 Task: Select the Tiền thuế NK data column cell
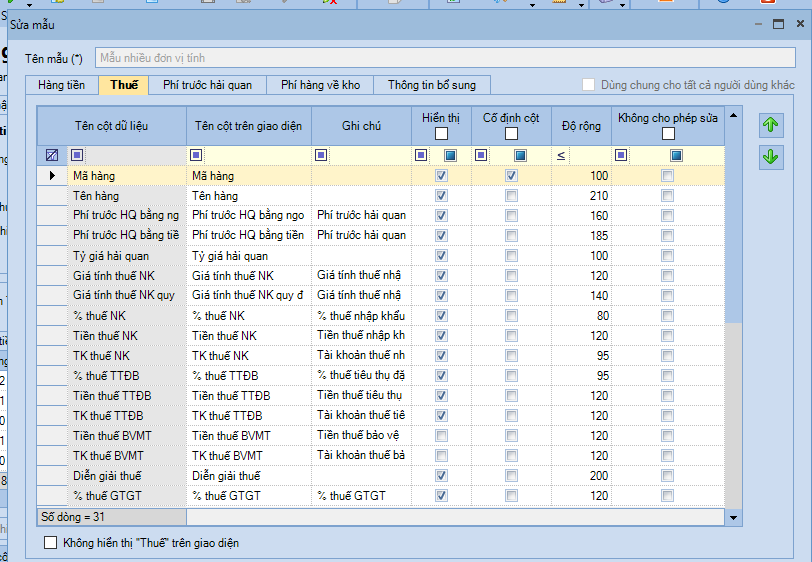127,336
